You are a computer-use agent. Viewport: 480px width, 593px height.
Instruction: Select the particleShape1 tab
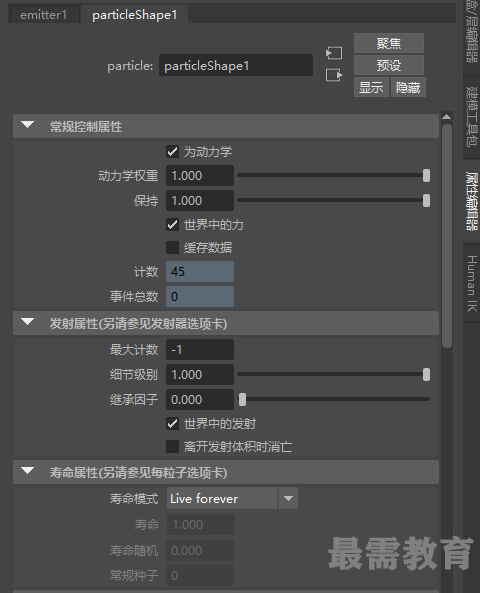point(135,15)
